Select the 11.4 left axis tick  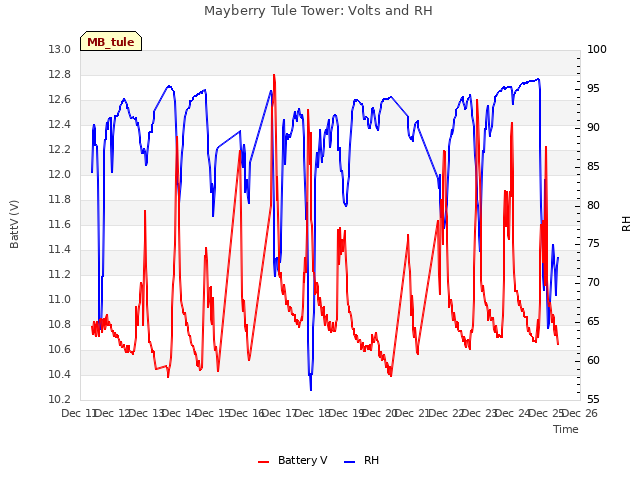click(60, 249)
